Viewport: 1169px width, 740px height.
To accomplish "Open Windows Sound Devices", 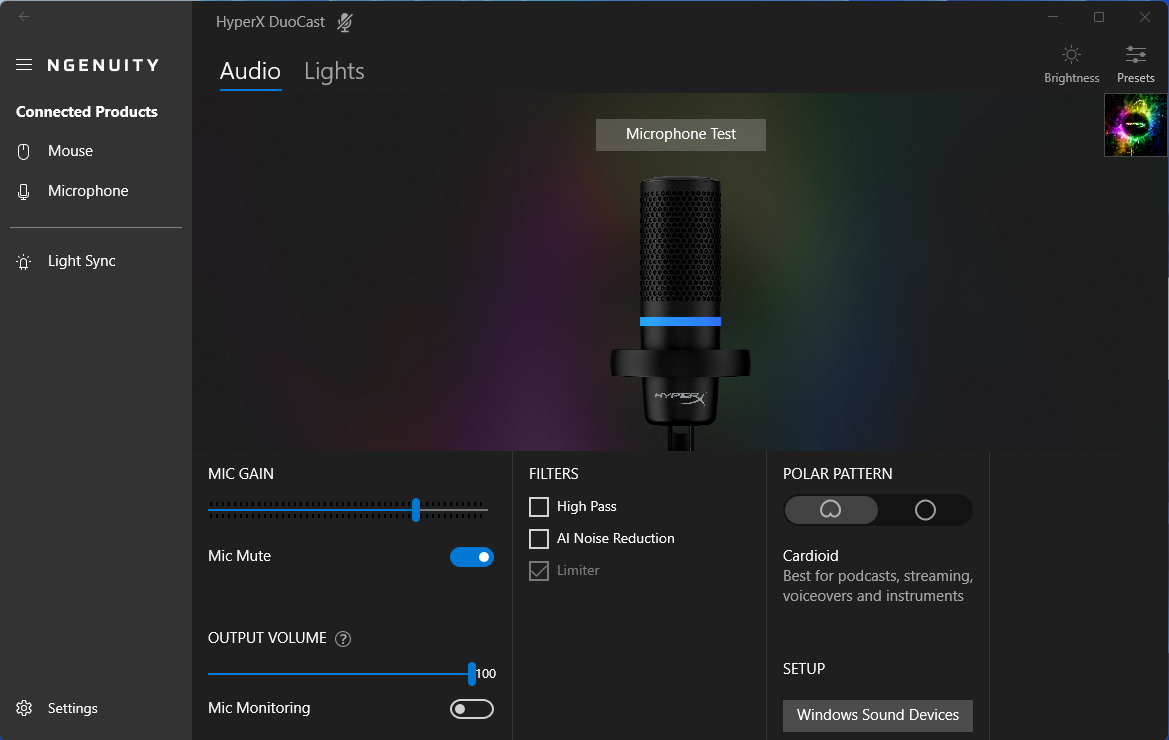I will 877,715.
